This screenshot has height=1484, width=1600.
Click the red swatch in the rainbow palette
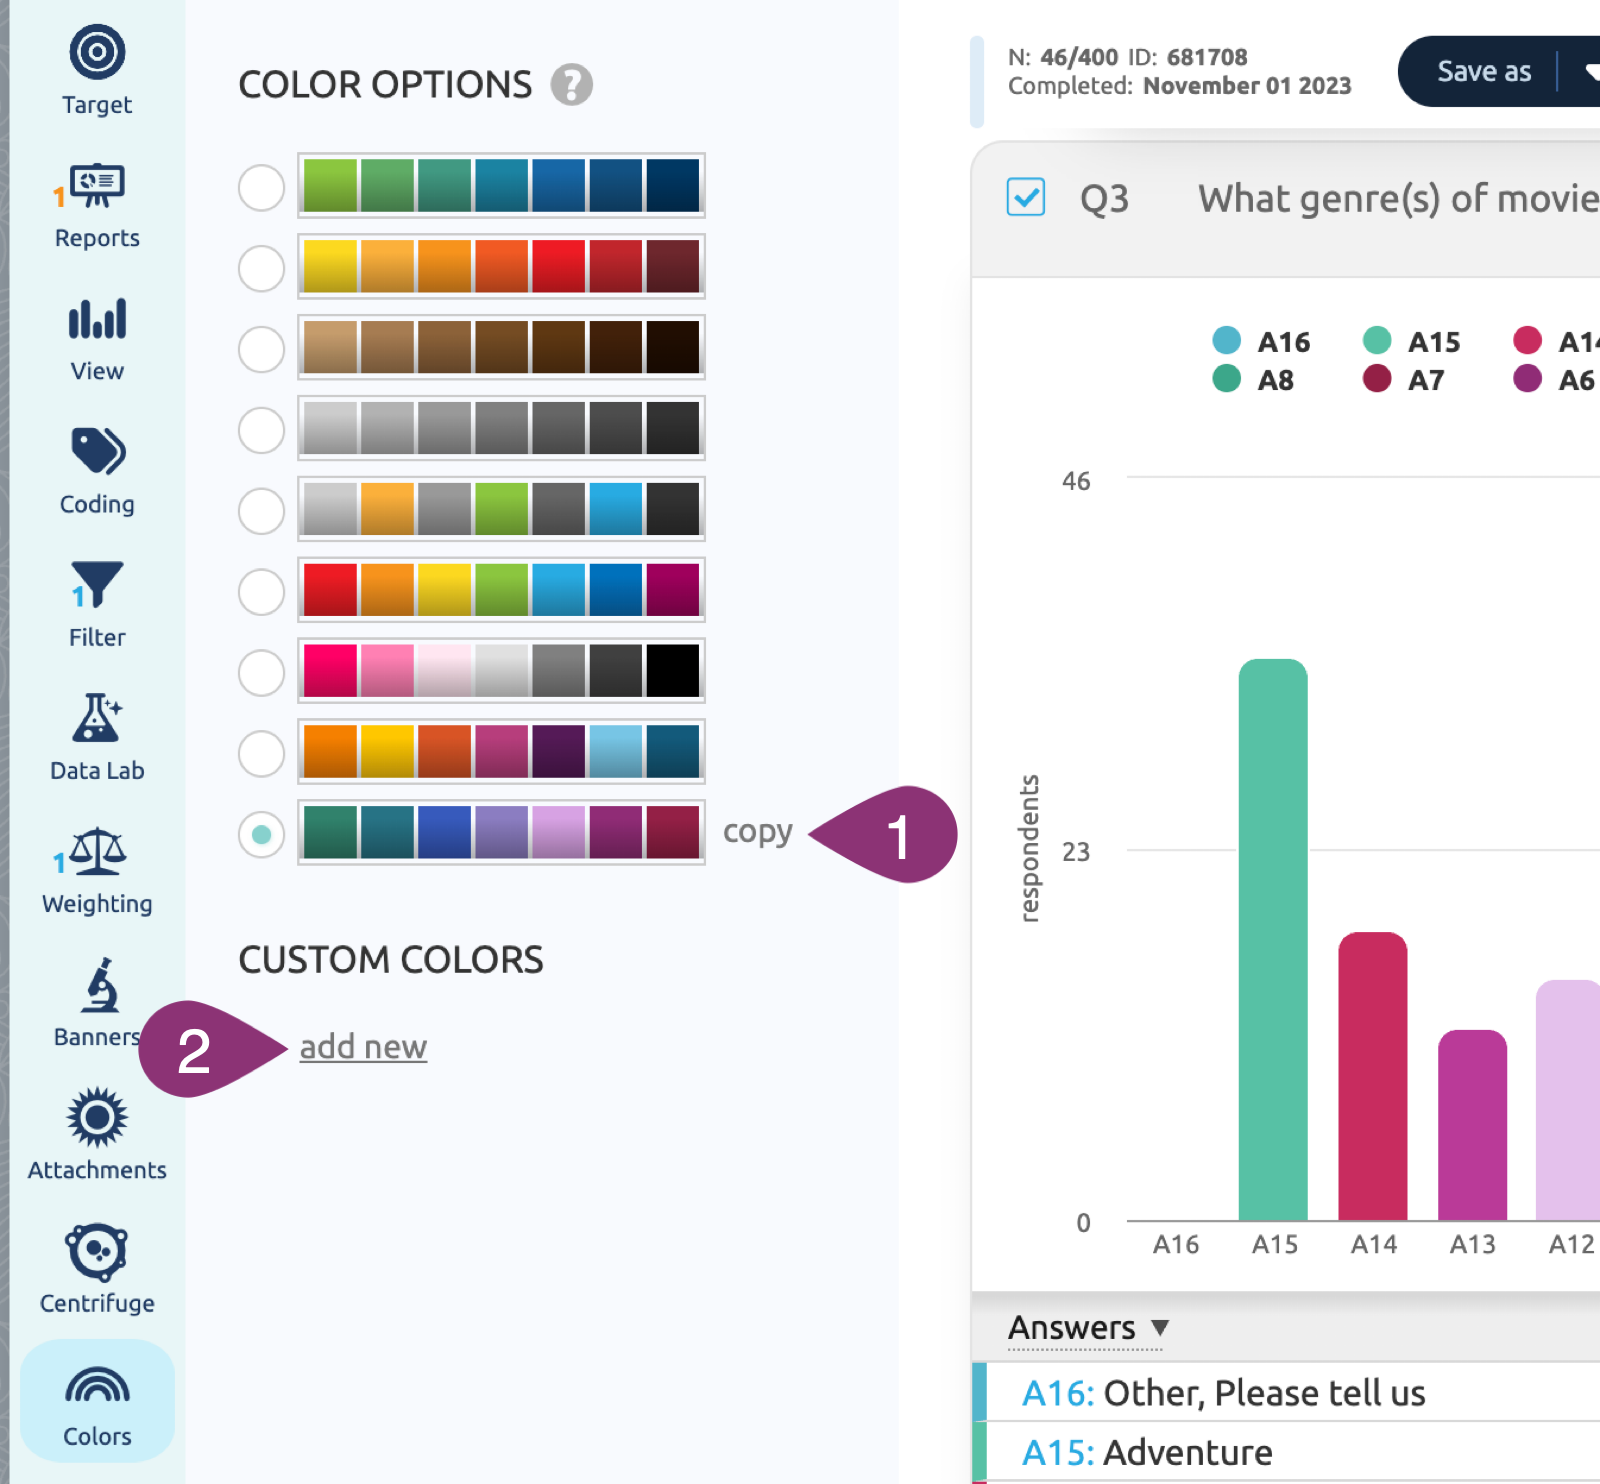pyautogui.click(x=330, y=589)
